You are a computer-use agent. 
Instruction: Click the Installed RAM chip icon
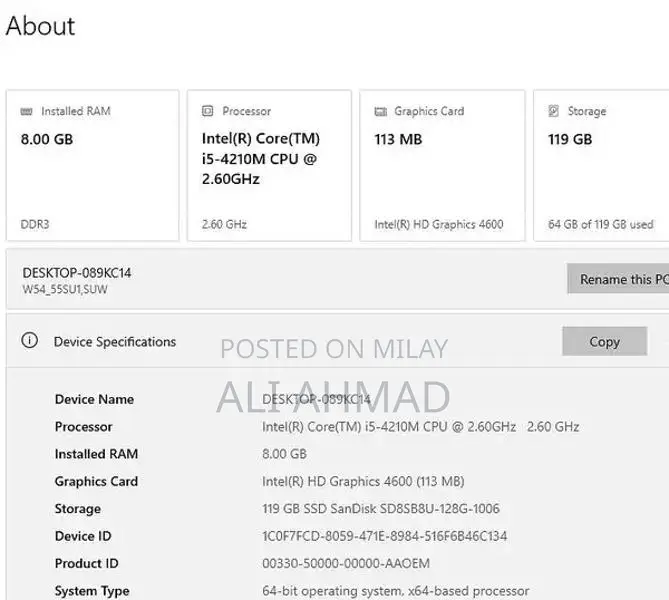click(x=26, y=112)
